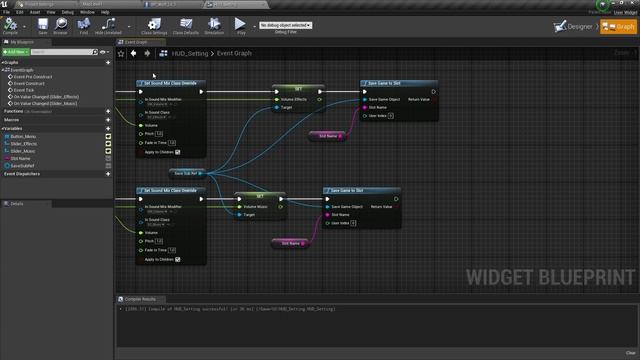640x360 pixels.
Task: Open the View menu
Action: coord(51,12)
